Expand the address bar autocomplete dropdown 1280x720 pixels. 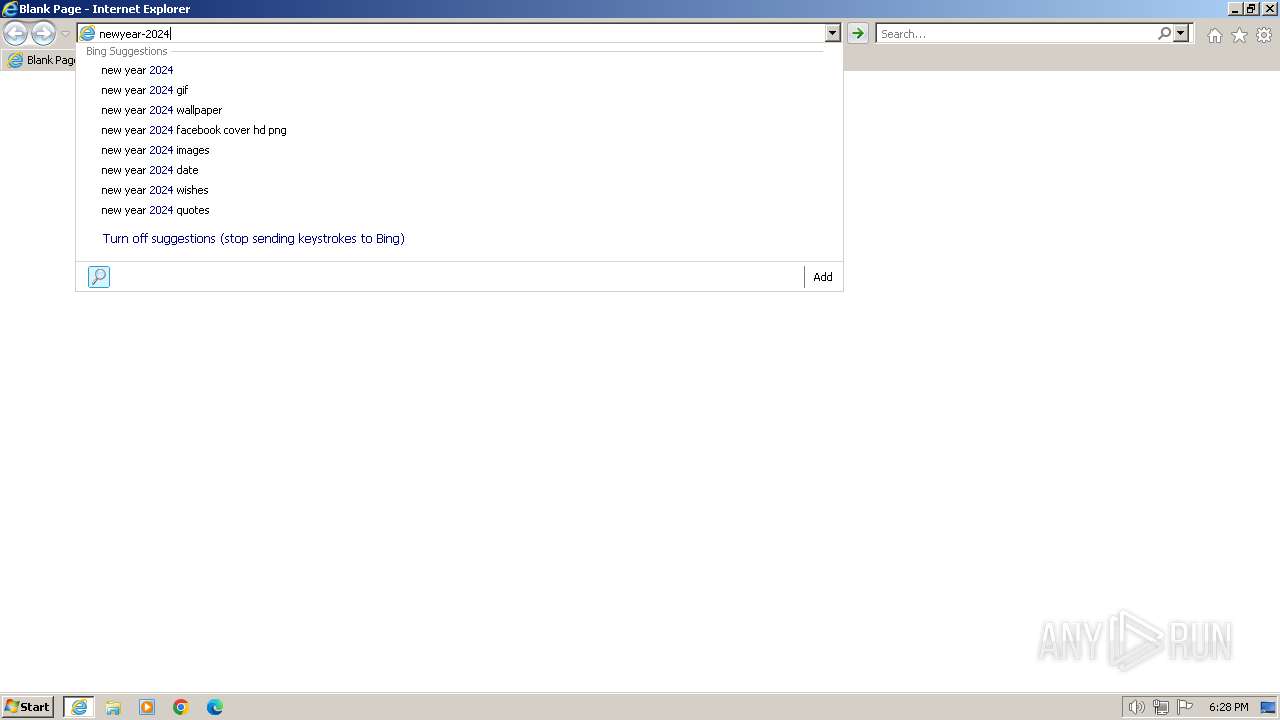(832, 33)
